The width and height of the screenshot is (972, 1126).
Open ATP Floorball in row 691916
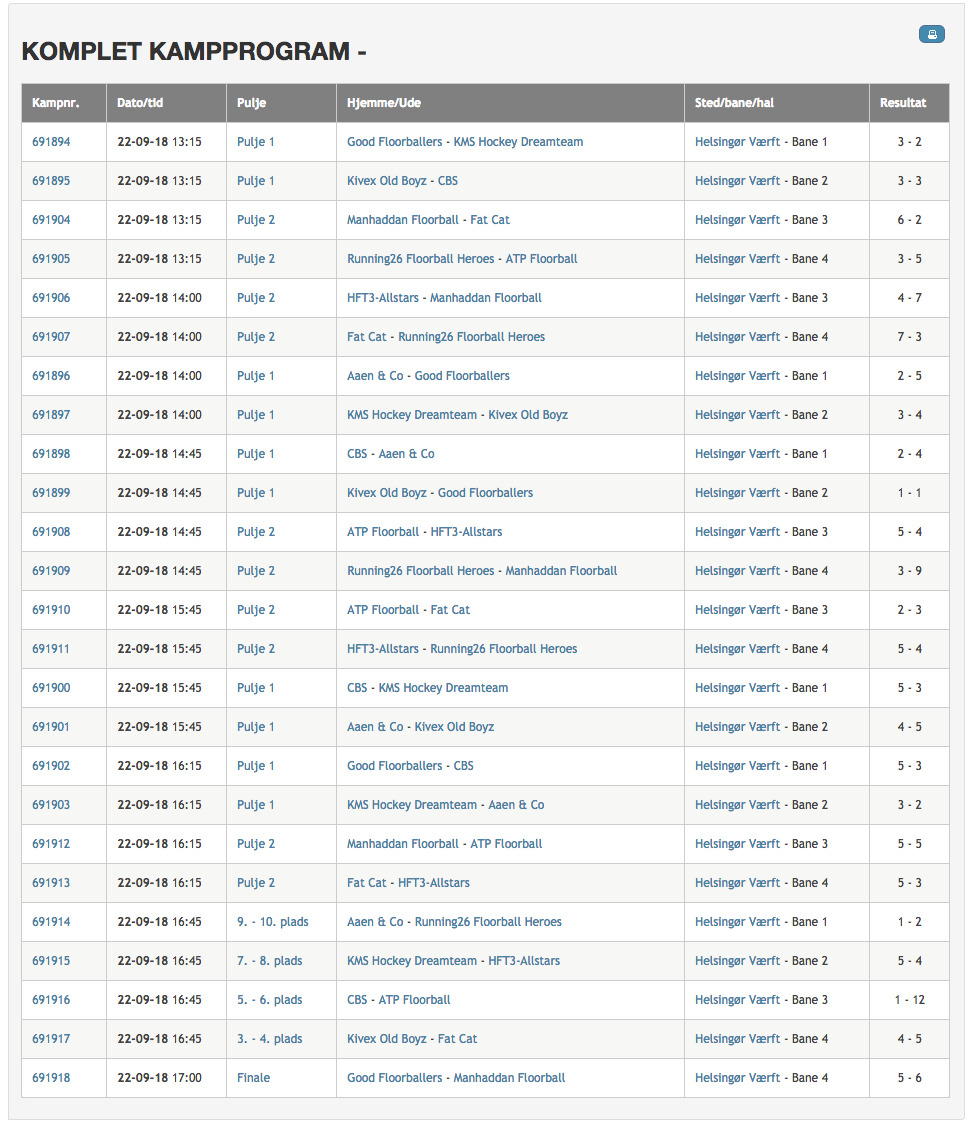click(414, 1000)
